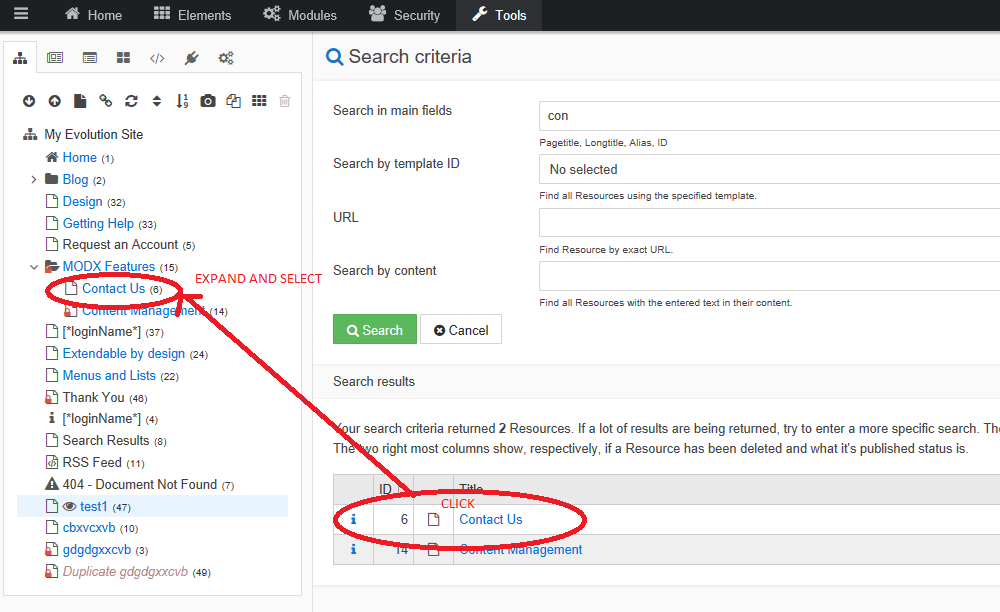Screen dimensions: 1000x612
Task: Create a new resource from the document icon
Action: point(79,100)
